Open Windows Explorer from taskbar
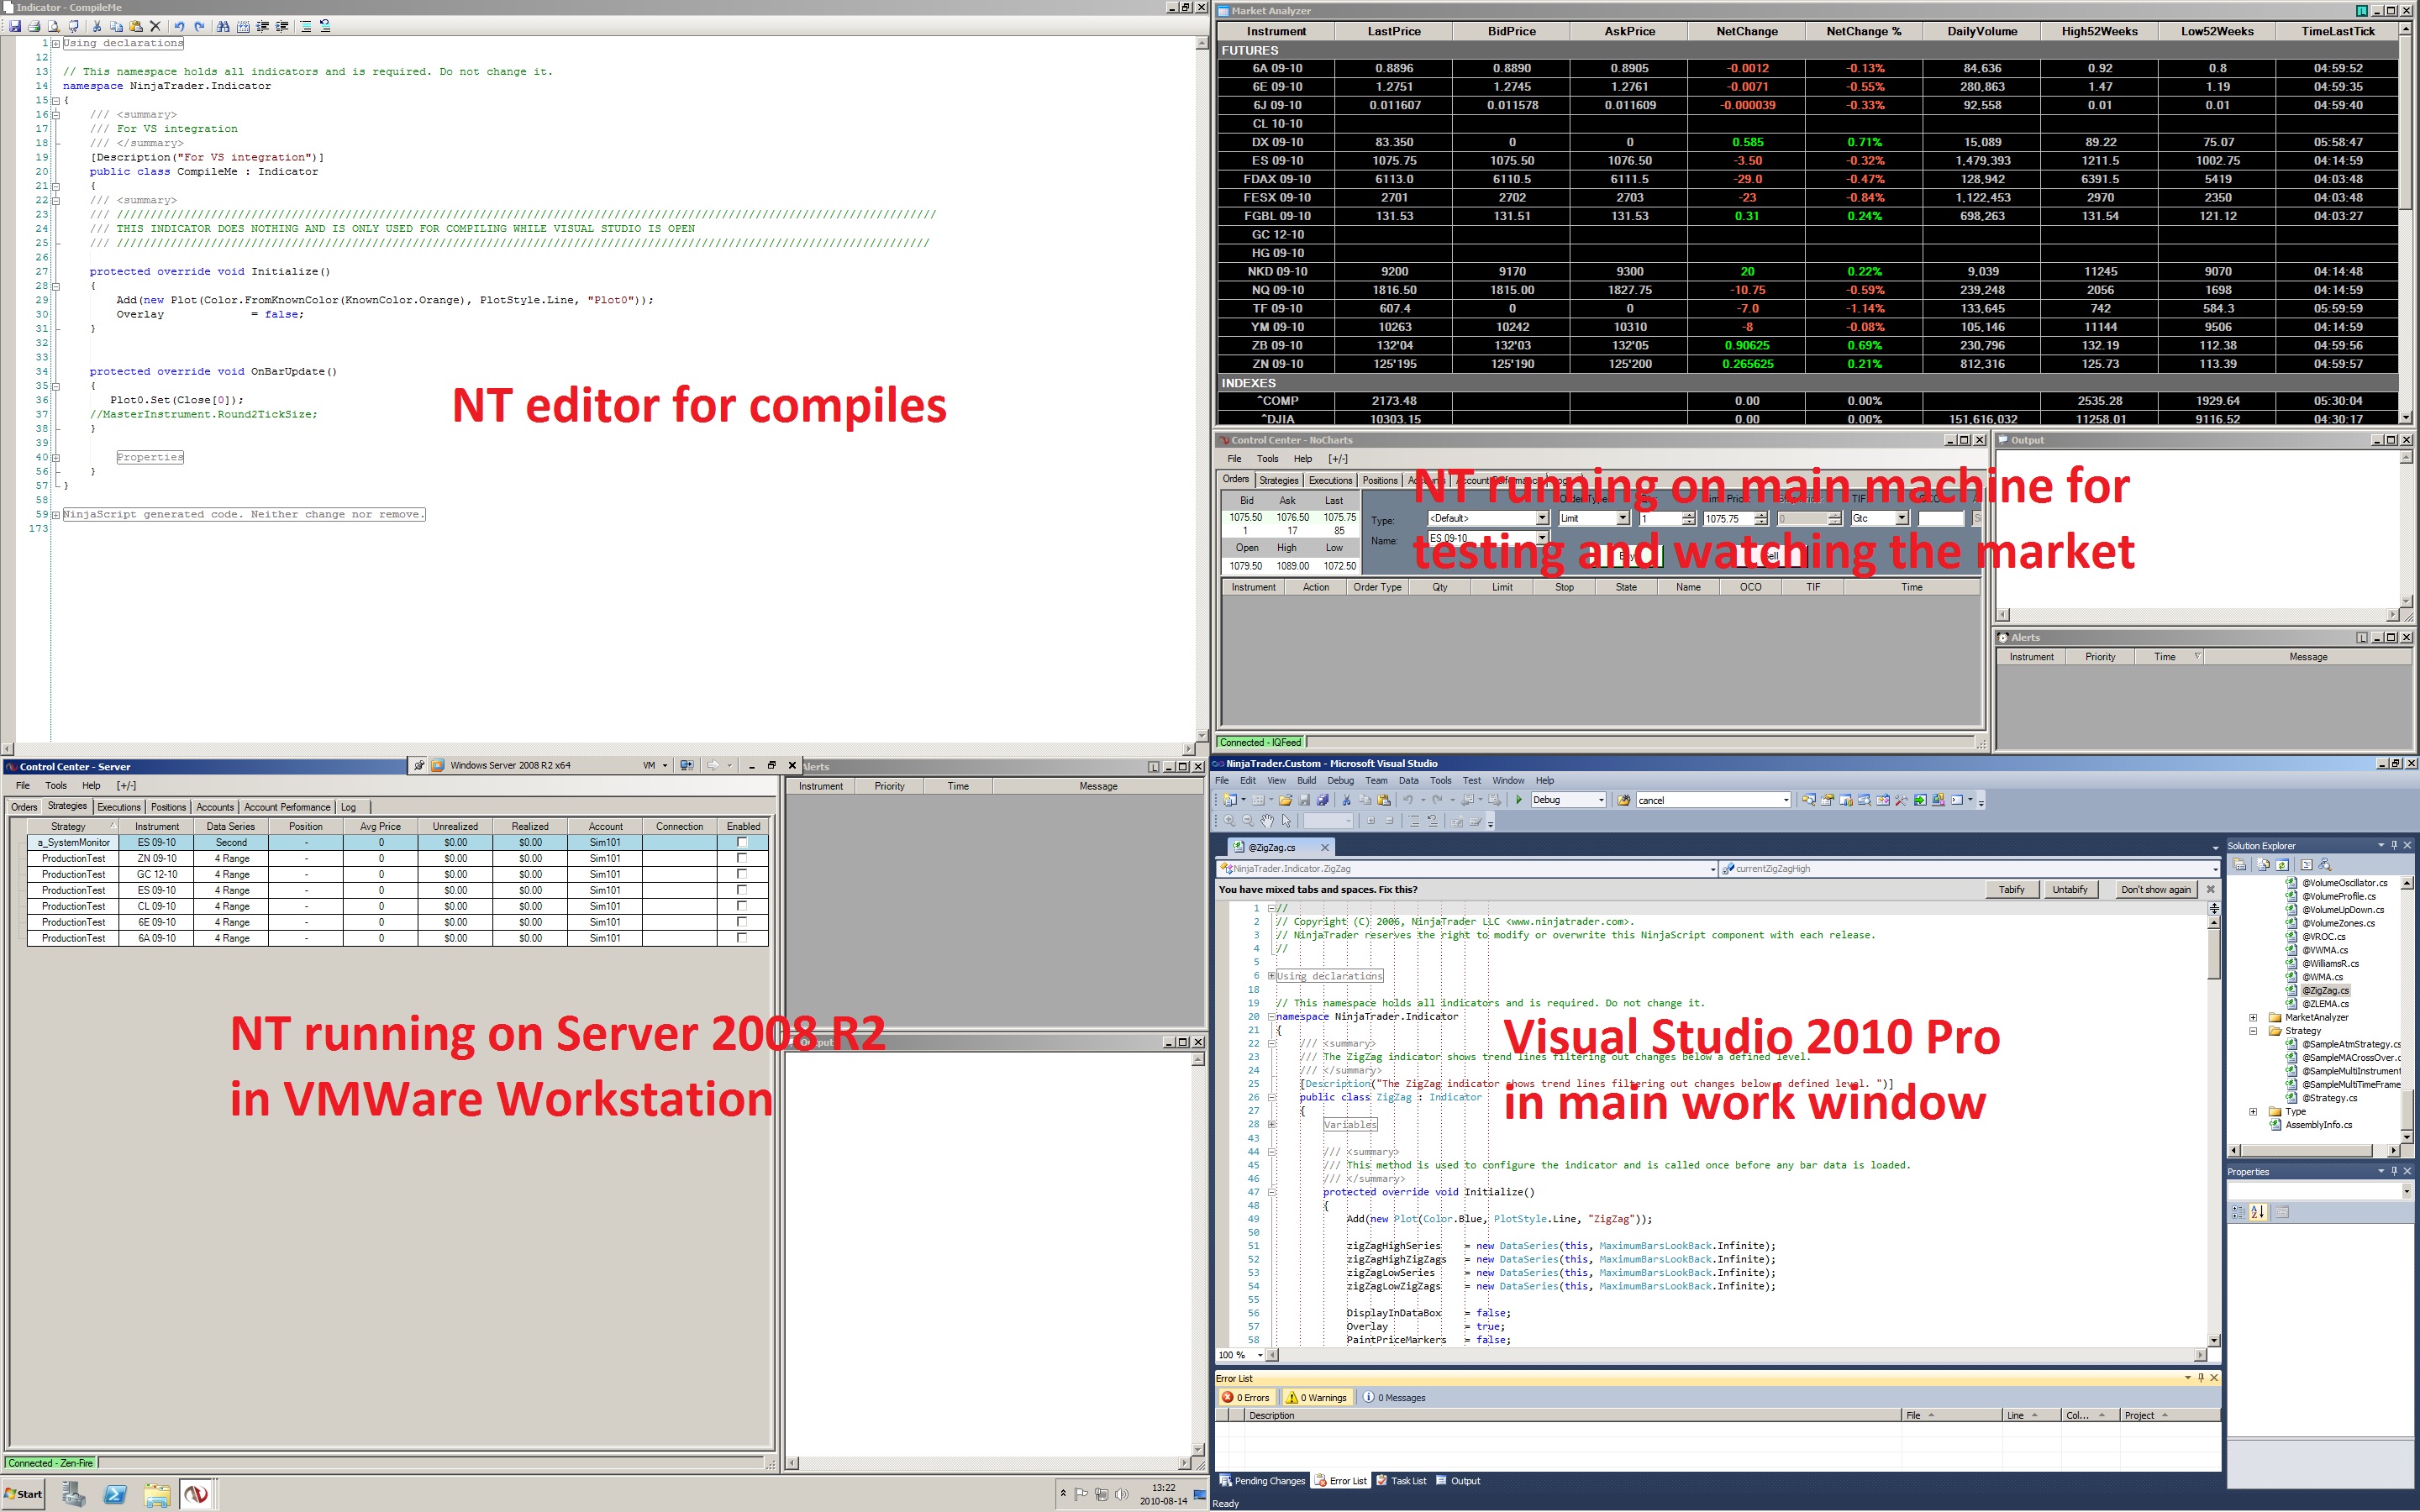 [x=156, y=1495]
